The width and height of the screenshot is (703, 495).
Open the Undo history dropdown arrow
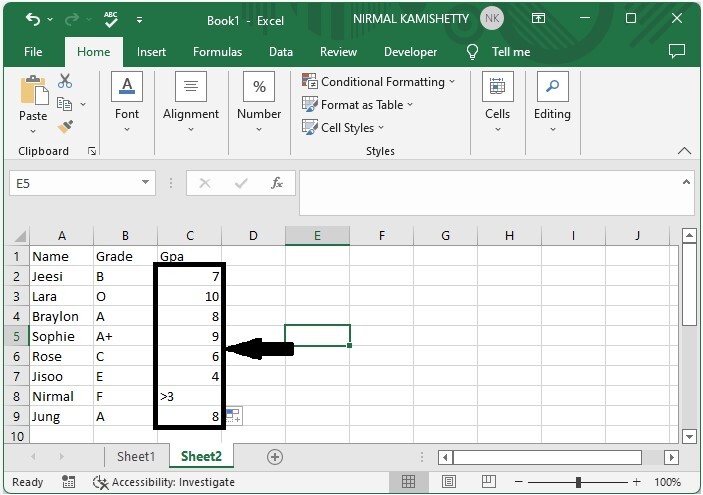[x=50, y=20]
